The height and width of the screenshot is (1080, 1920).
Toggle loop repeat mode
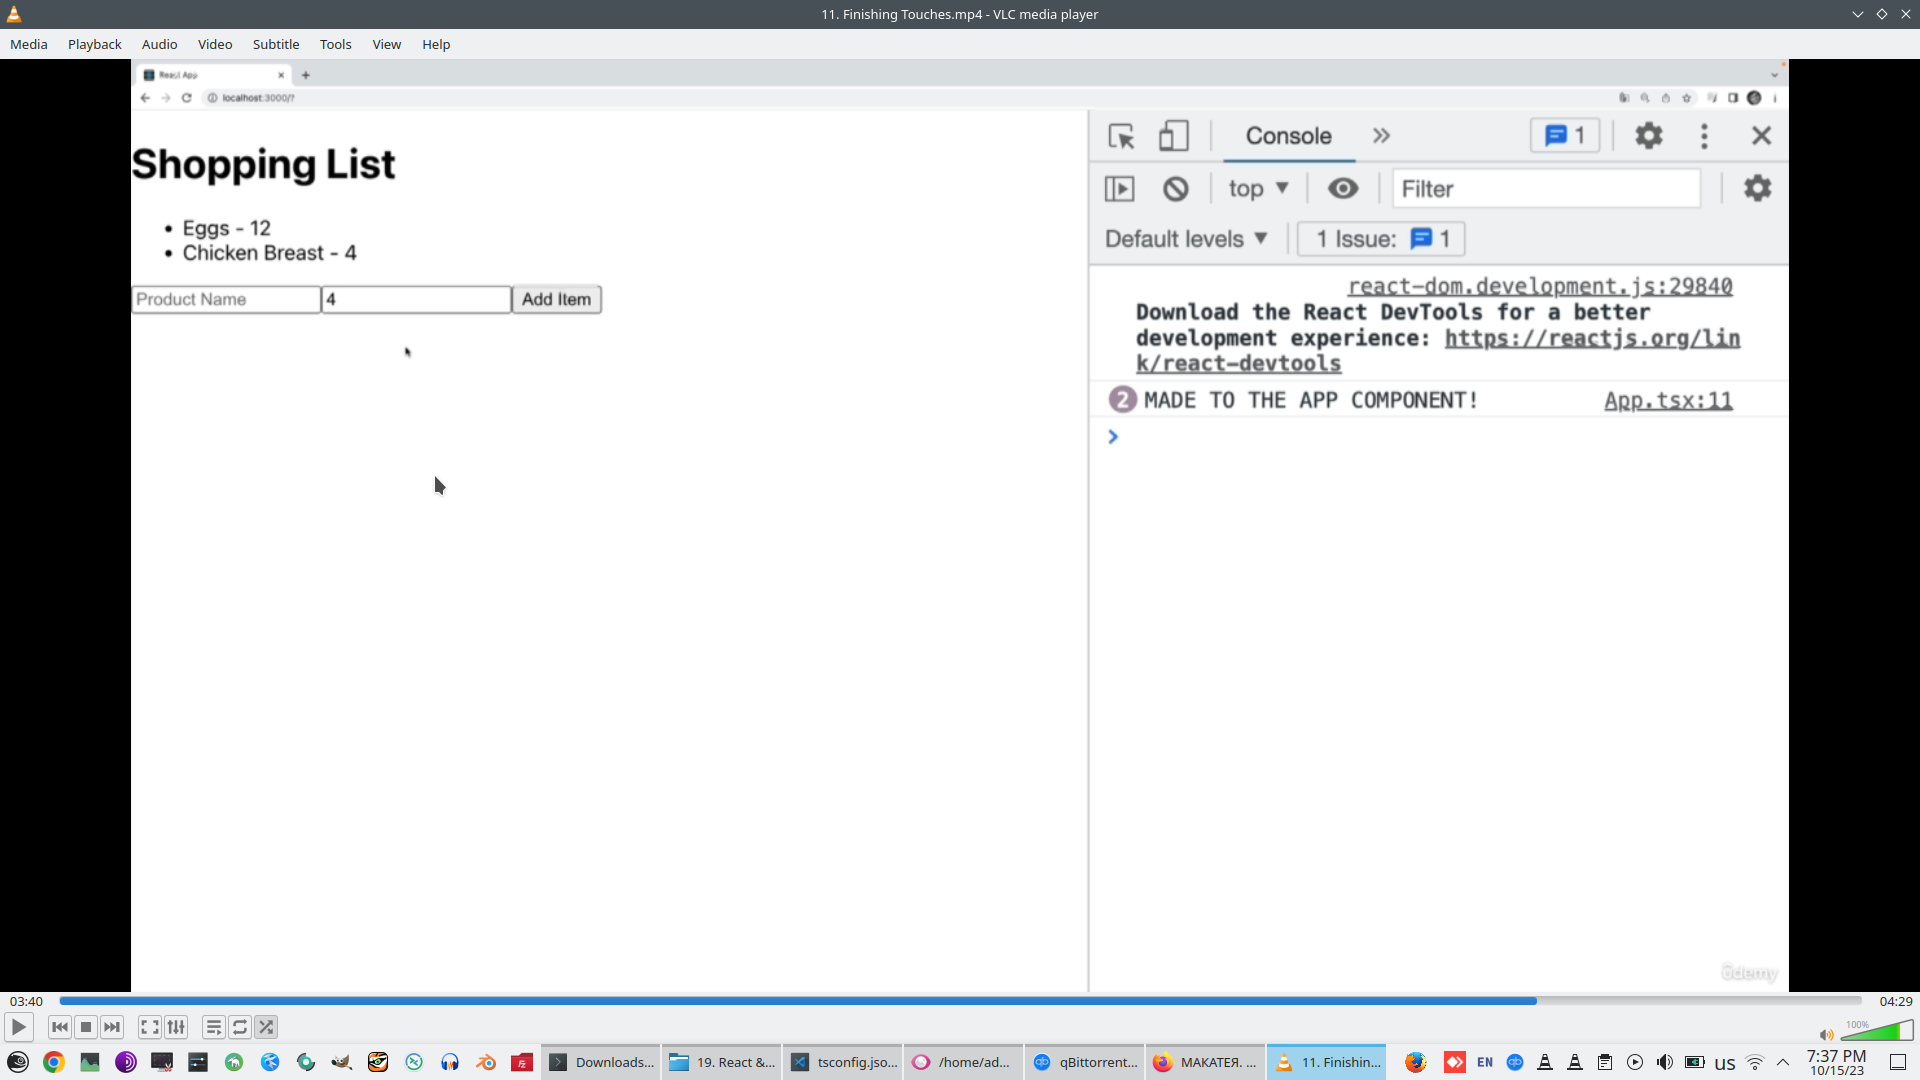click(240, 1027)
